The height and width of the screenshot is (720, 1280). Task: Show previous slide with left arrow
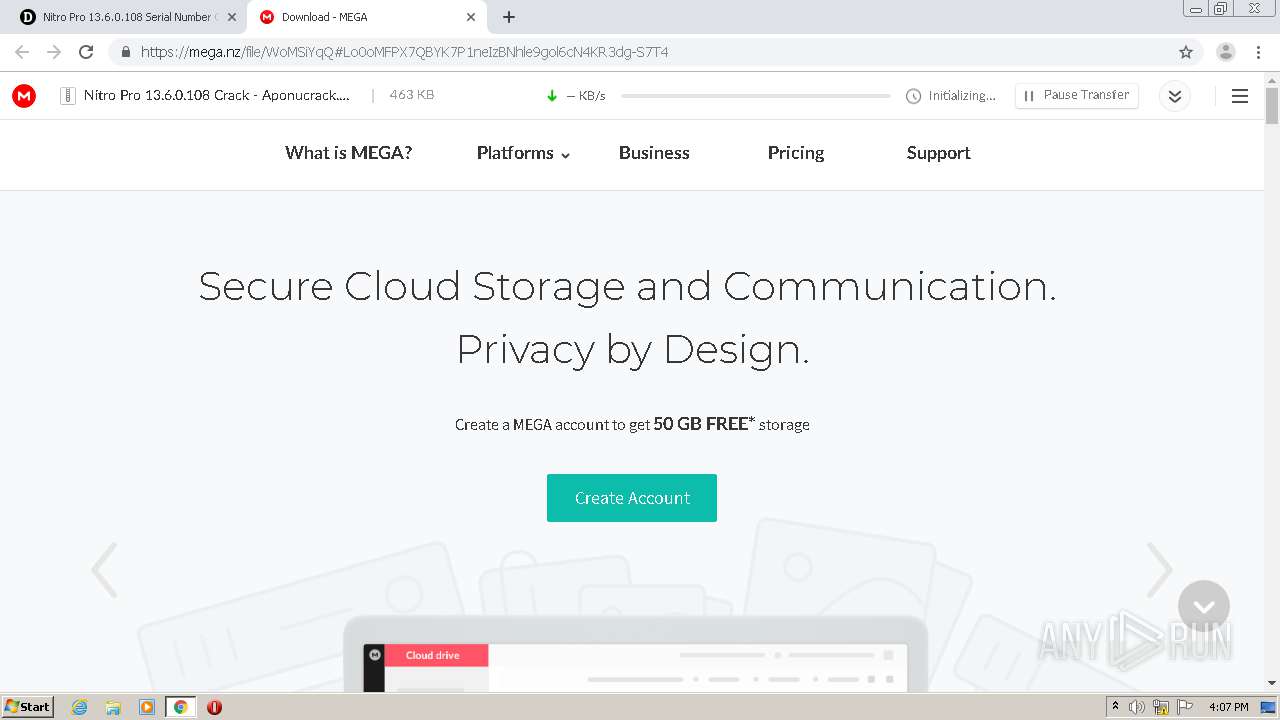click(x=104, y=570)
